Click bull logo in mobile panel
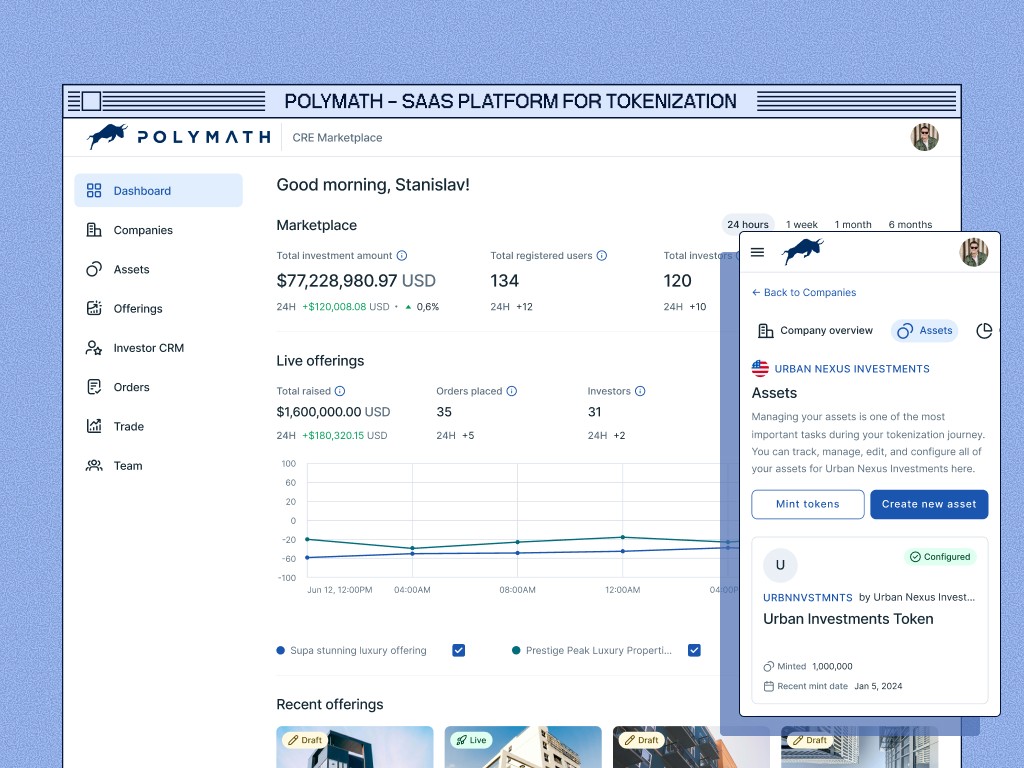 point(803,251)
